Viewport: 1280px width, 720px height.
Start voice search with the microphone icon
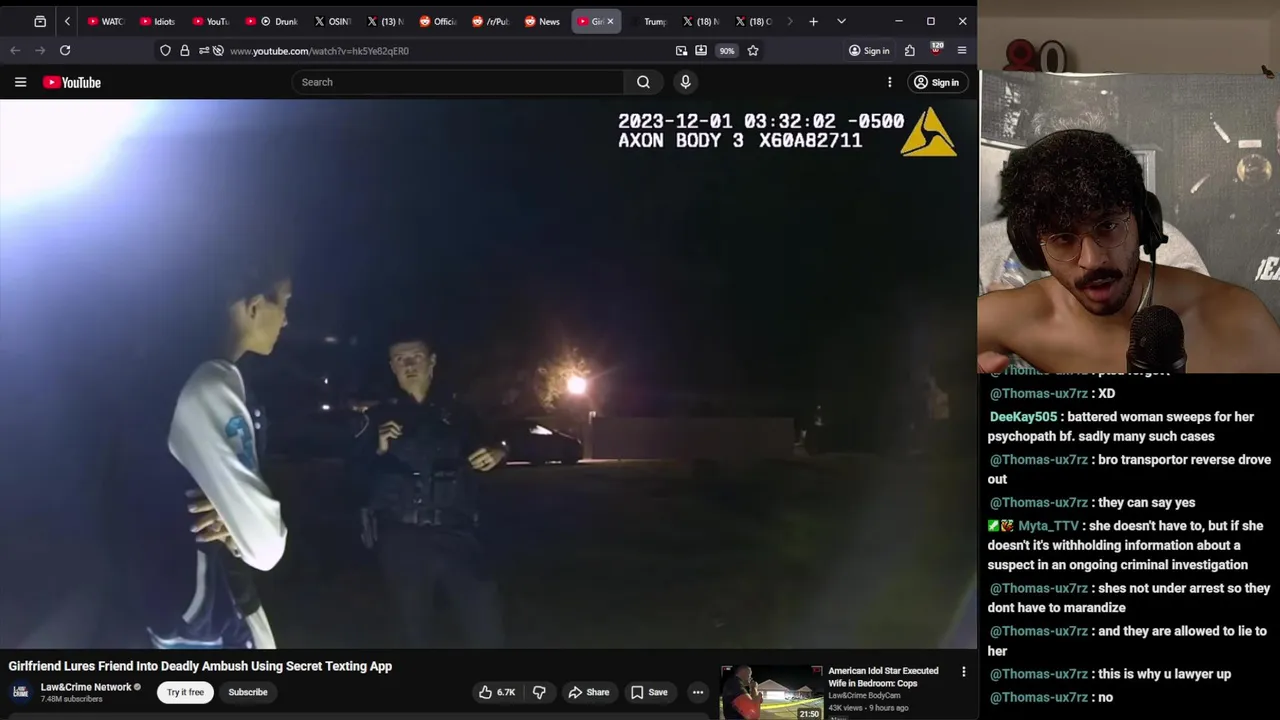click(685, 82)
